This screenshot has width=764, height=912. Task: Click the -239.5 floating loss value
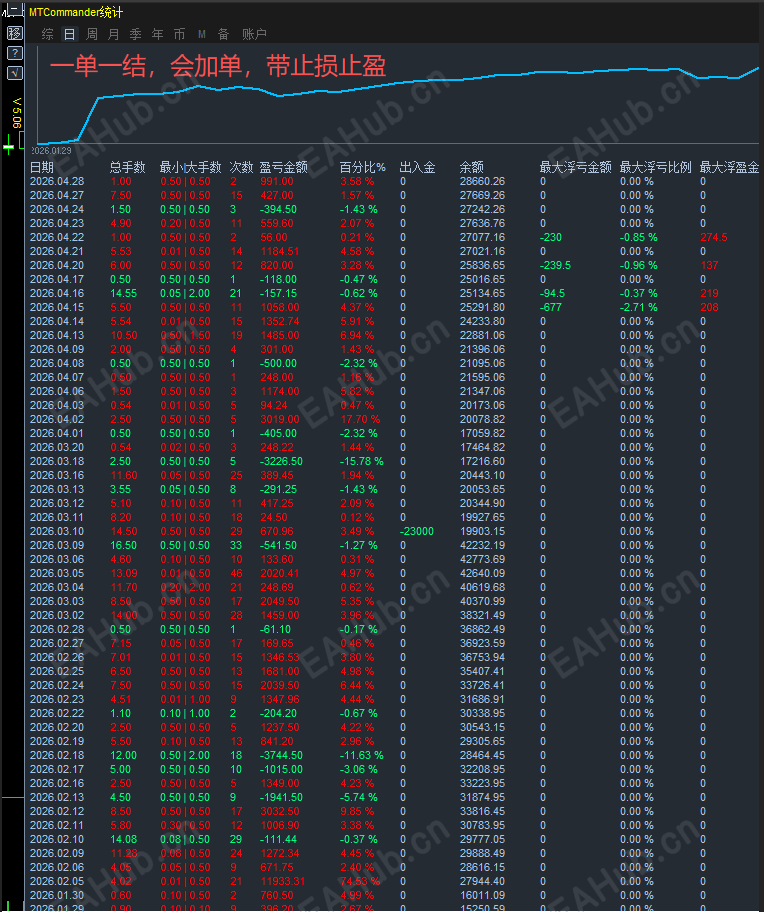[555, 265]
